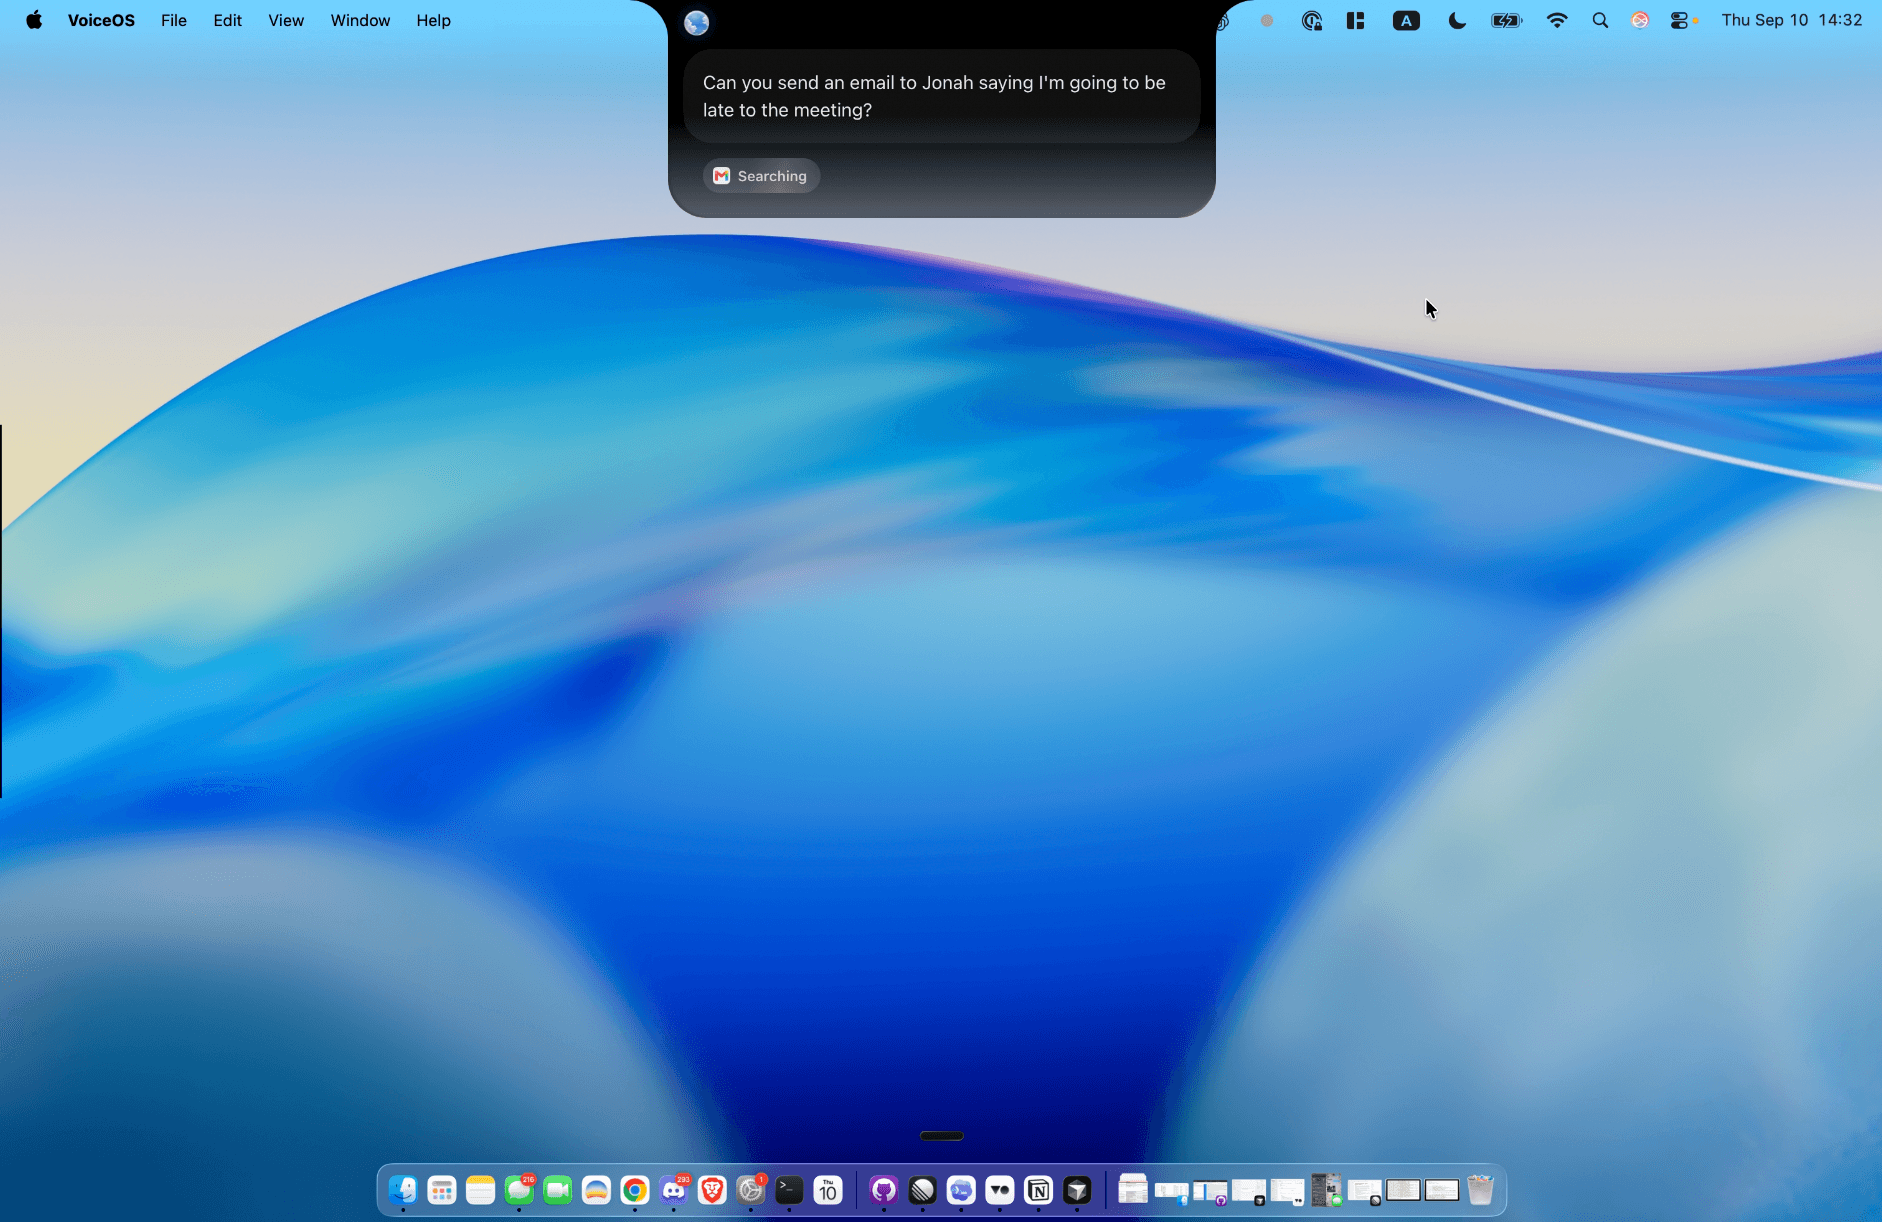
Task: Click the date and time Thu Sep 10 14:32
Action: 1791,20
